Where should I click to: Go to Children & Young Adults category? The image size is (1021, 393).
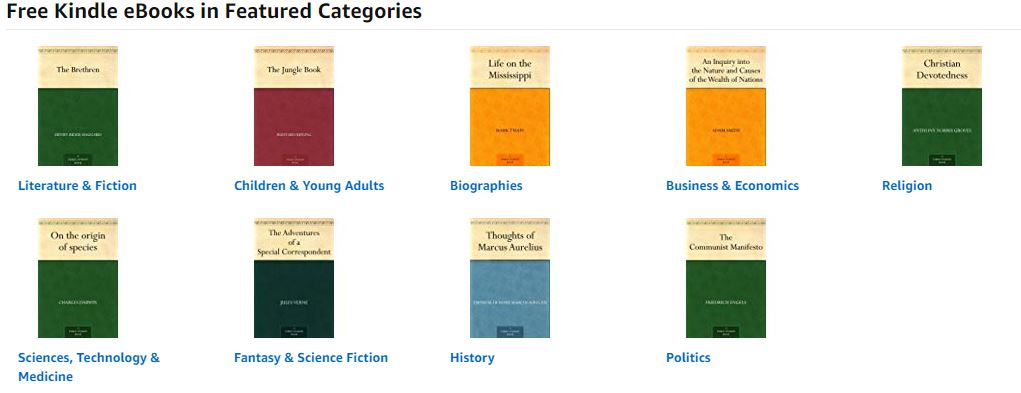coord(309,185)
